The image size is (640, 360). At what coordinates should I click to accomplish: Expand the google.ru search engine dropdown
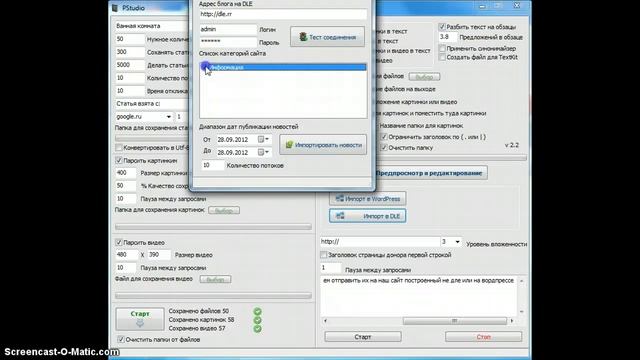pyautogui.click(x=169, y=117)
